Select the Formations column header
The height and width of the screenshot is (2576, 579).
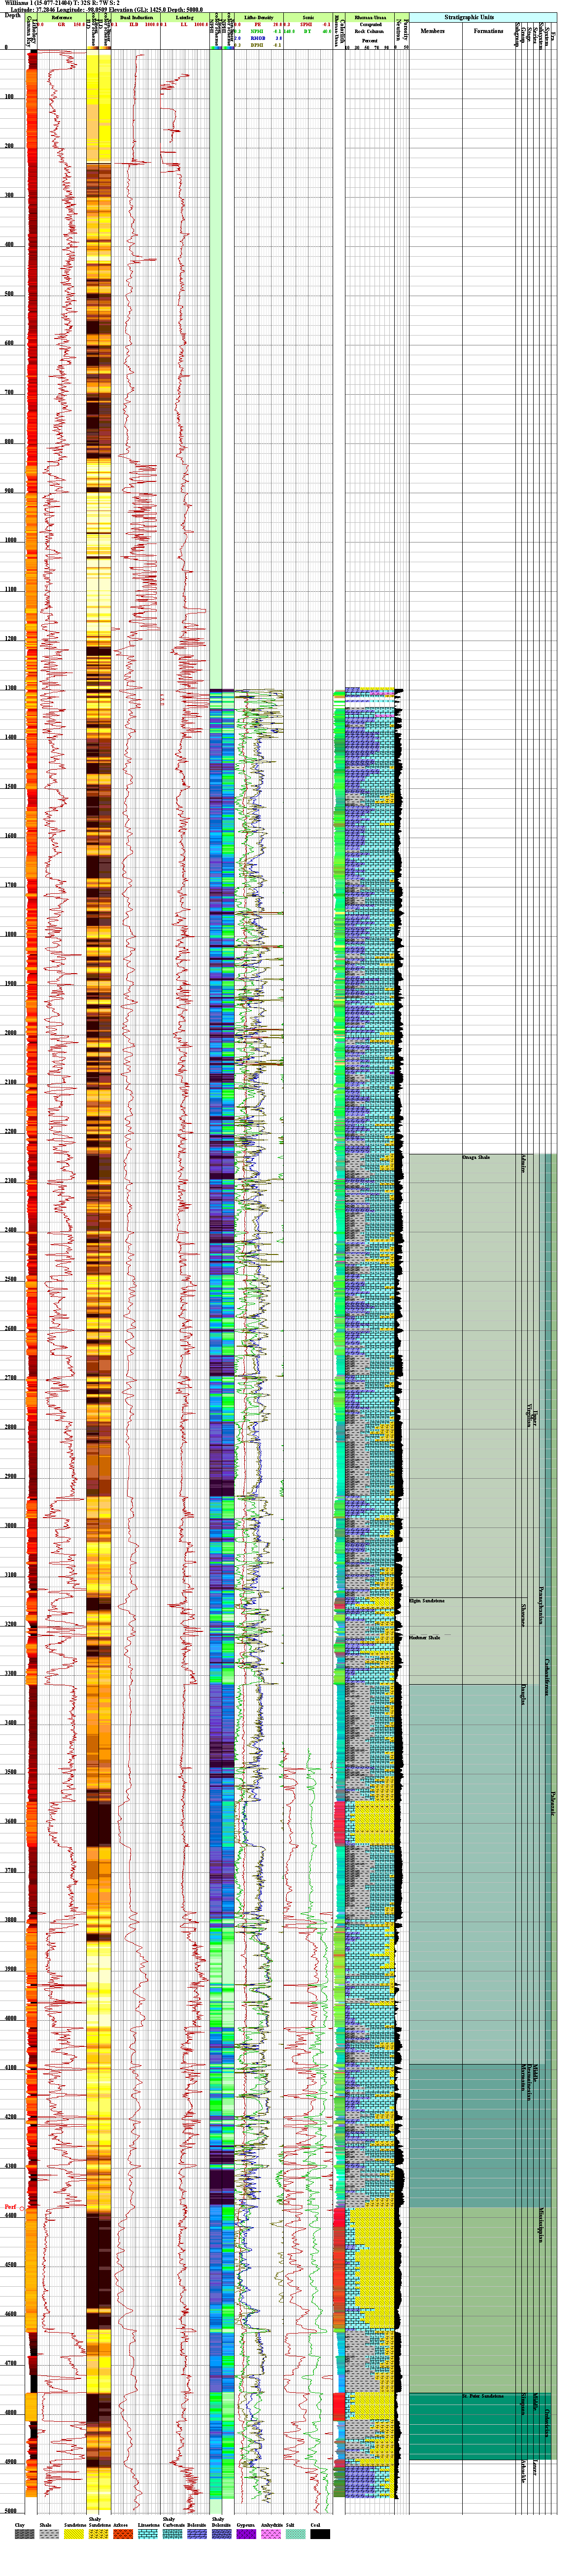pos(489,31)
